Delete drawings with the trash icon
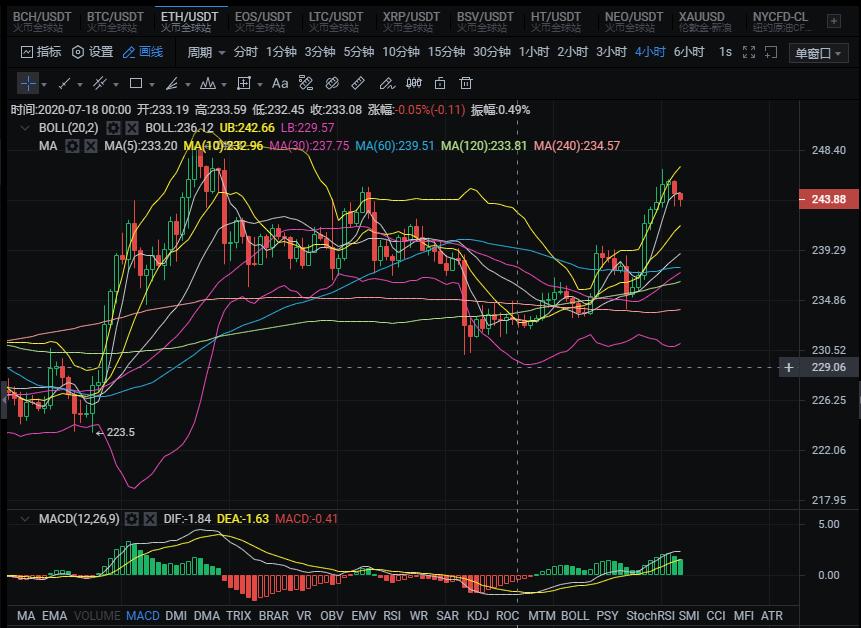 coord(466,83)
